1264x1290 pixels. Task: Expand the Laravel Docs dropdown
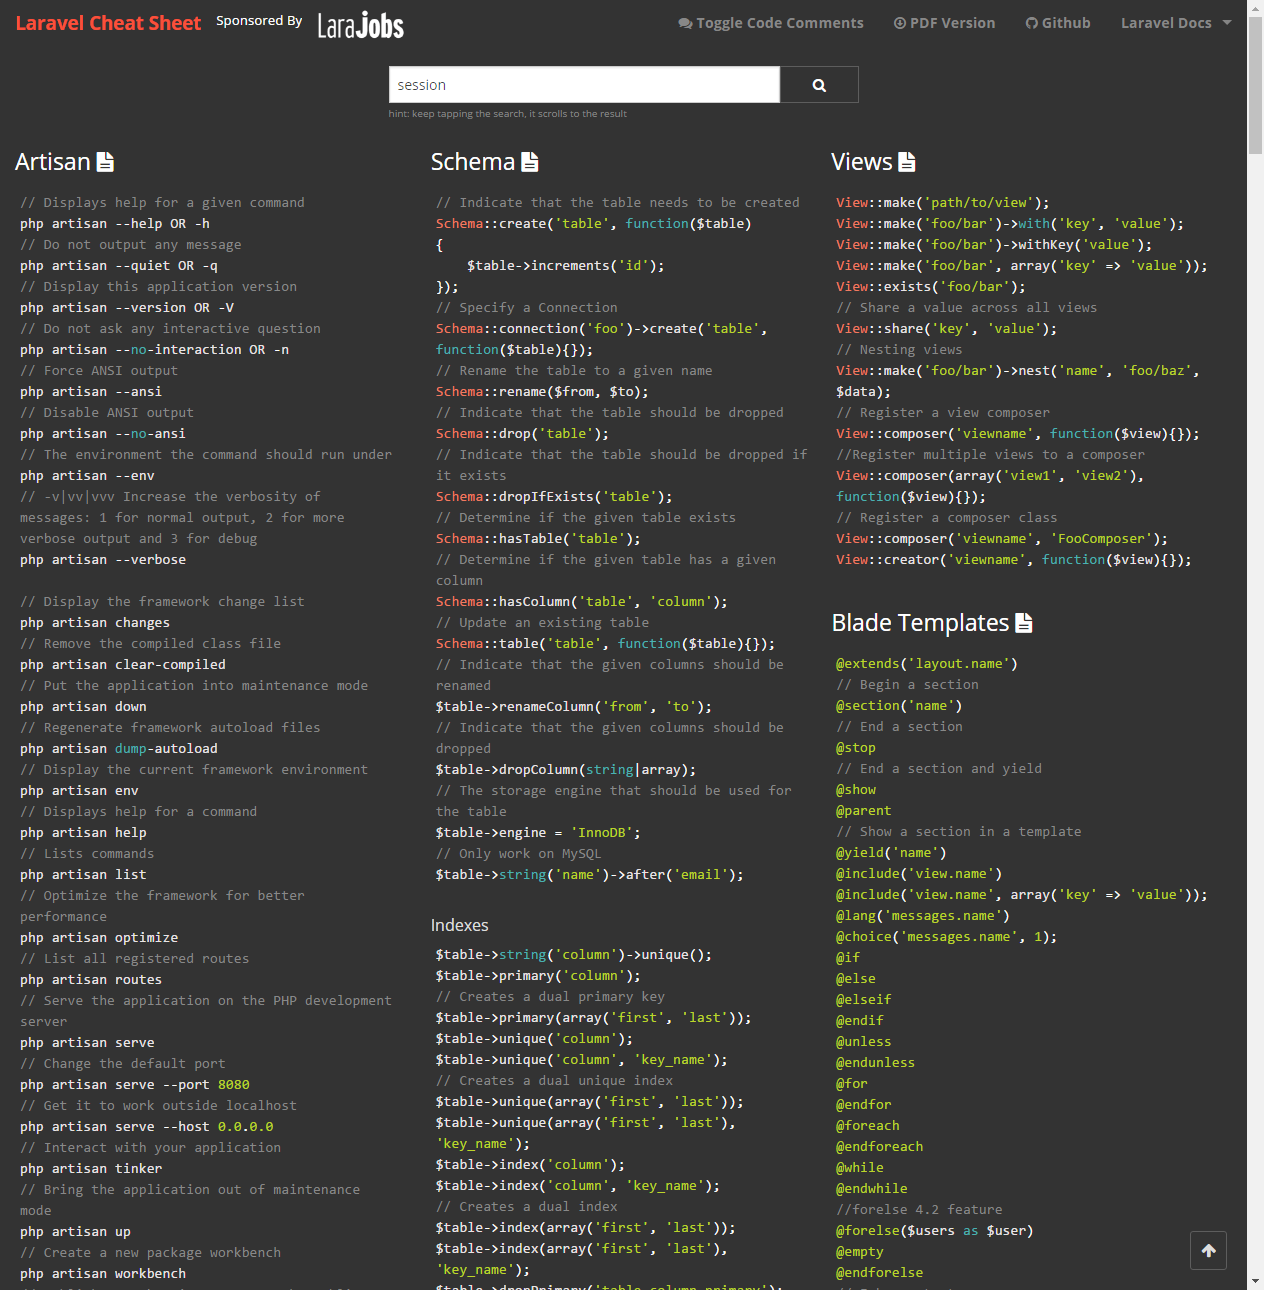(x=1176, y=23)
